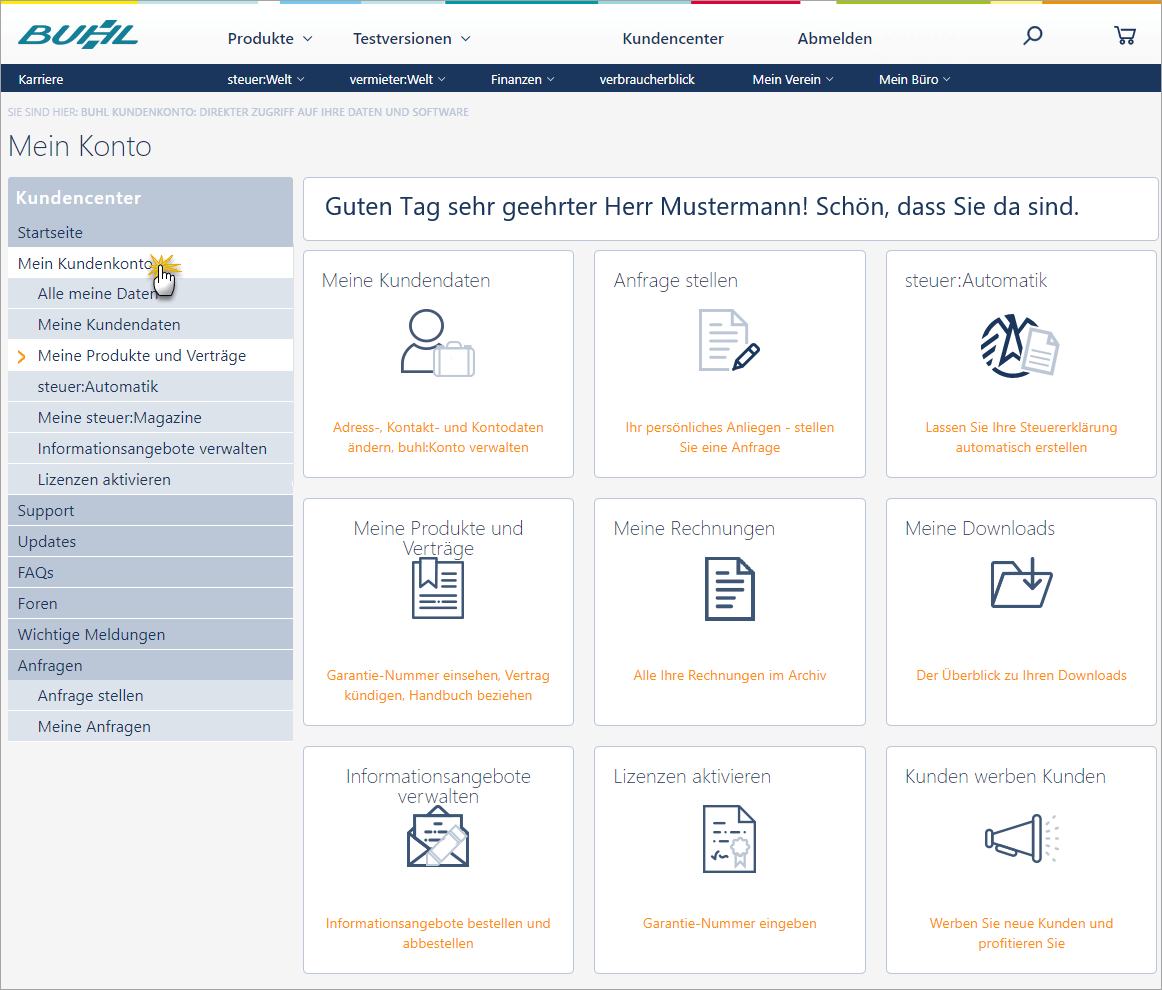The height and width of the screenshot is (990, 1162).
Task: Open the steuer:Automatik tile icon
Action: click(x=1020, y=342)
